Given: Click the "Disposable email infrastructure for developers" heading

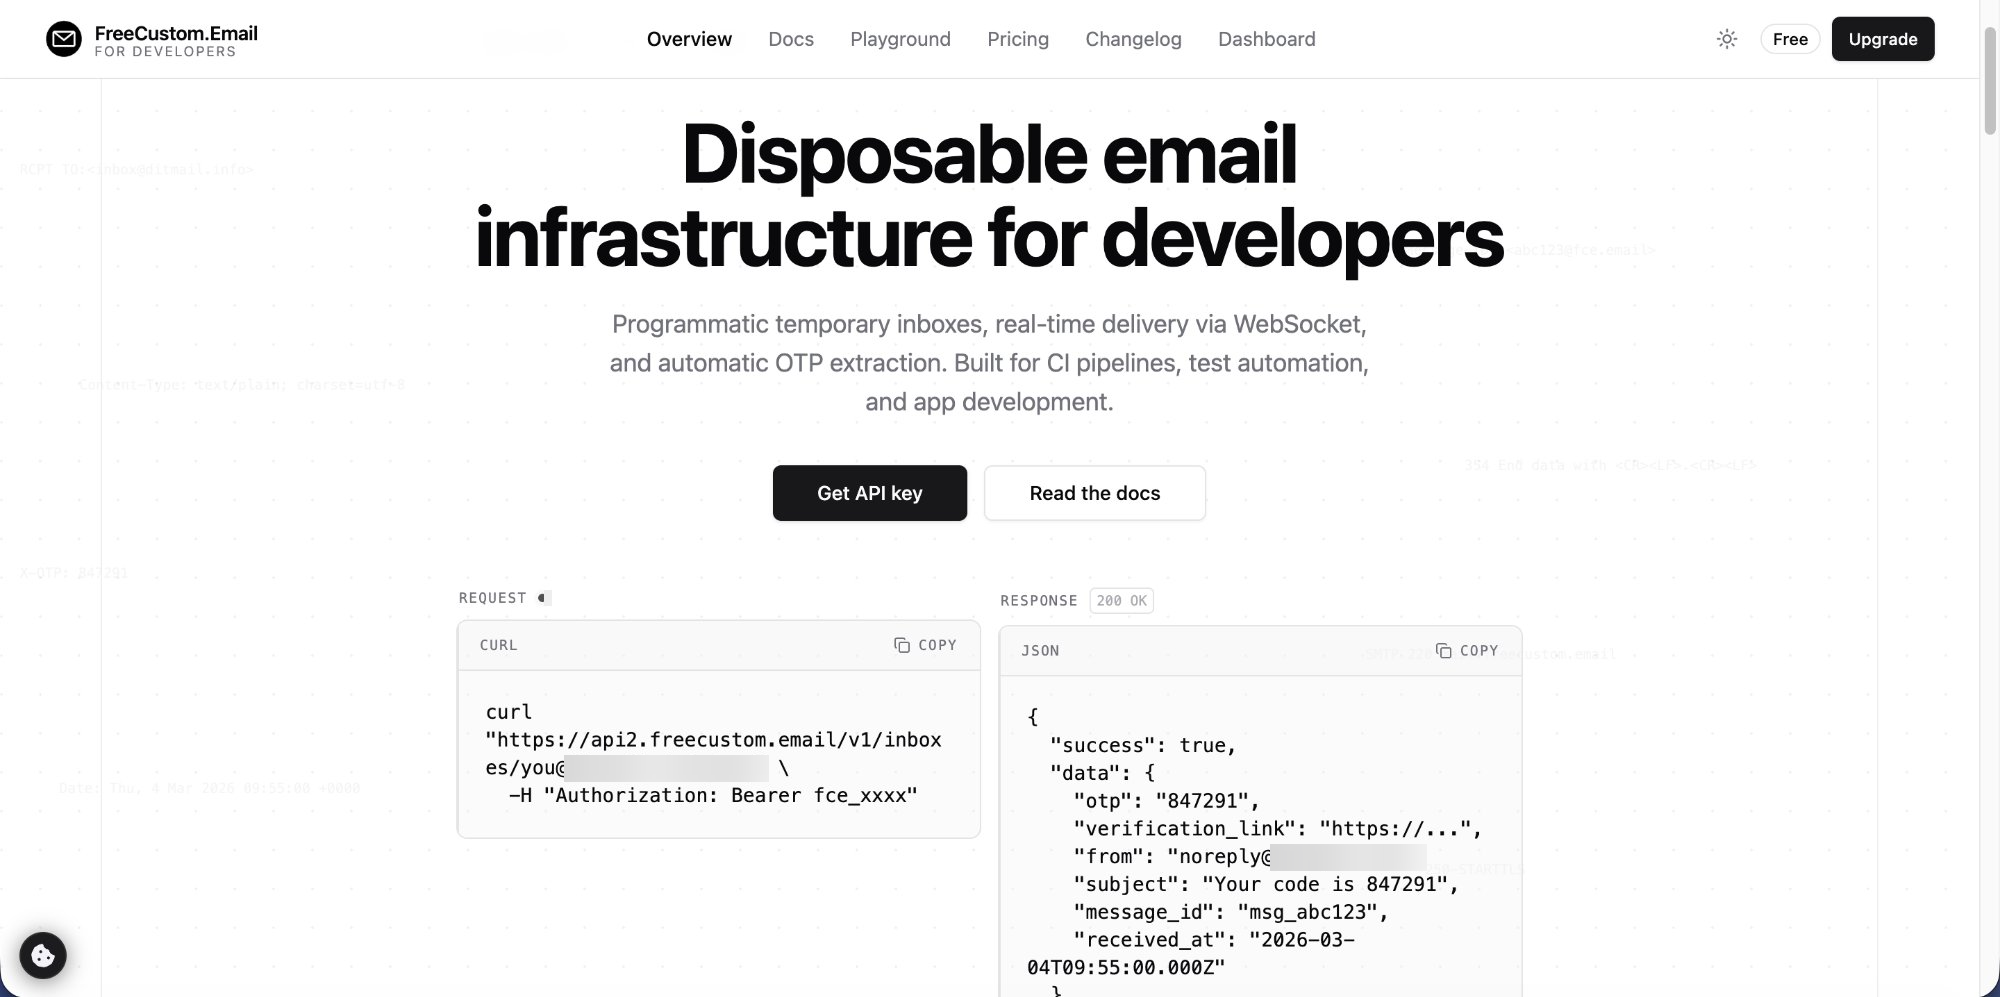Looking at the screenshot, I should tap(989, 196).
